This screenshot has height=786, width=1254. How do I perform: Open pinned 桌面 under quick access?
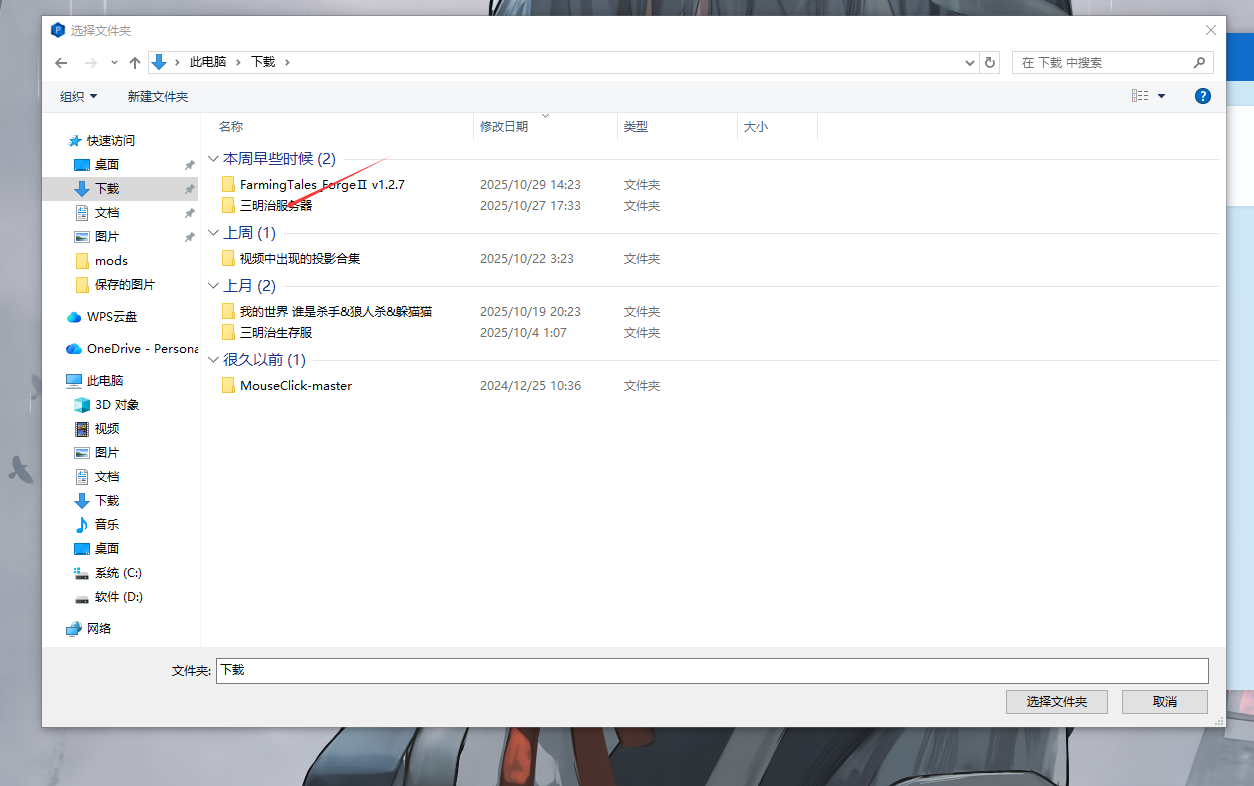pos(107,164)
